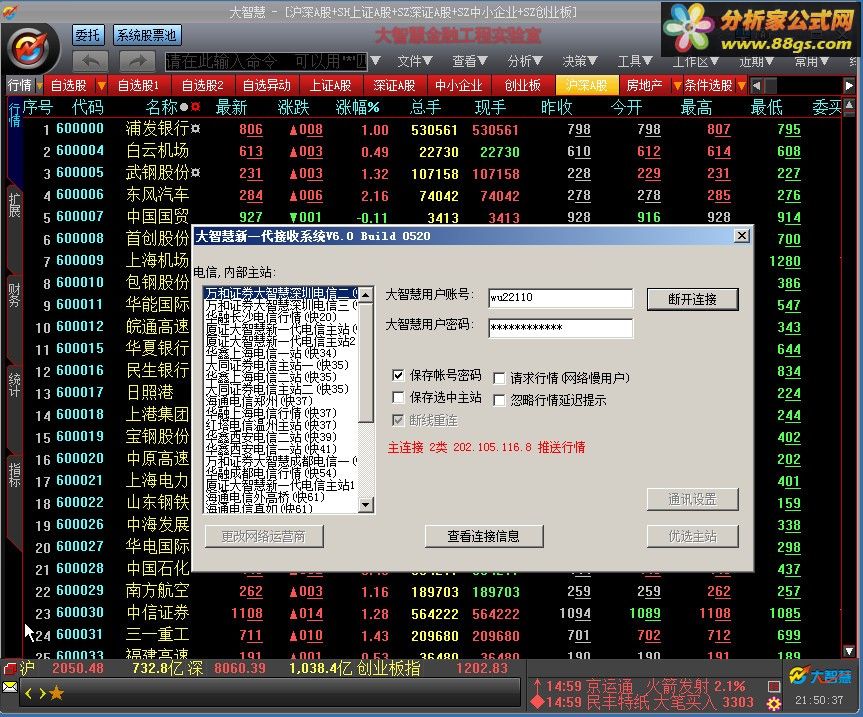Click the red box icon beside 沪 index

(x=10, y=669)
